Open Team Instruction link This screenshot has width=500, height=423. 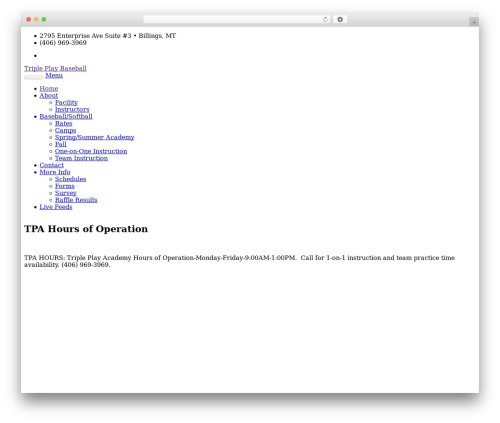click(81, 158)
